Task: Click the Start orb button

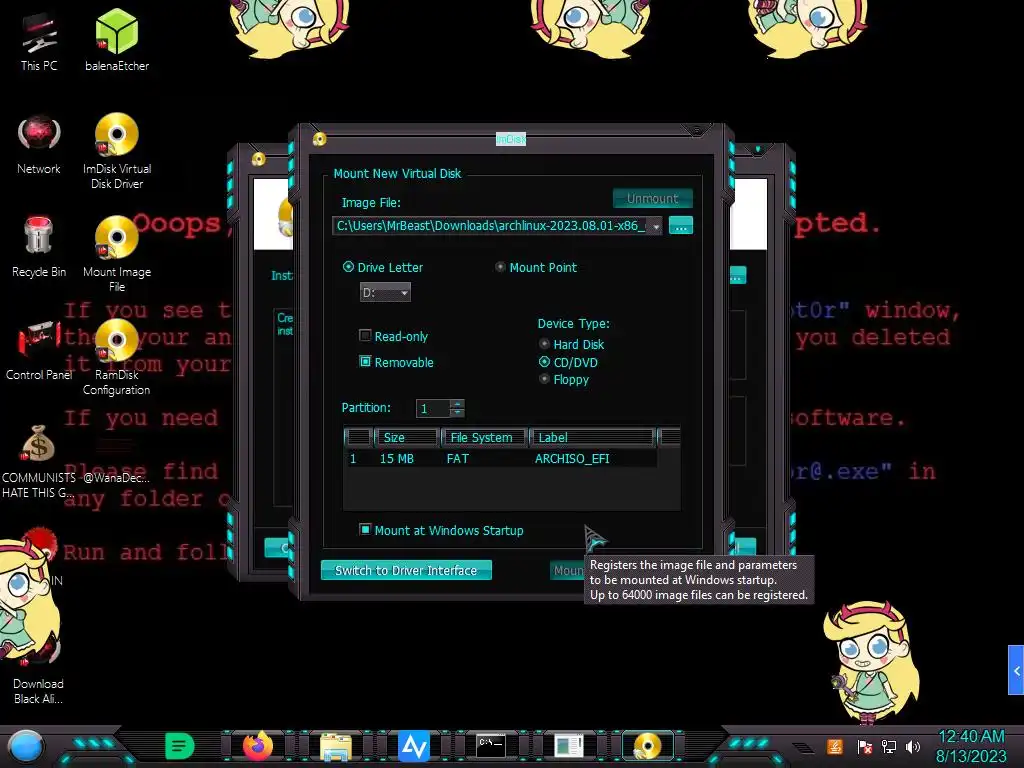Action: pos(26,747)
